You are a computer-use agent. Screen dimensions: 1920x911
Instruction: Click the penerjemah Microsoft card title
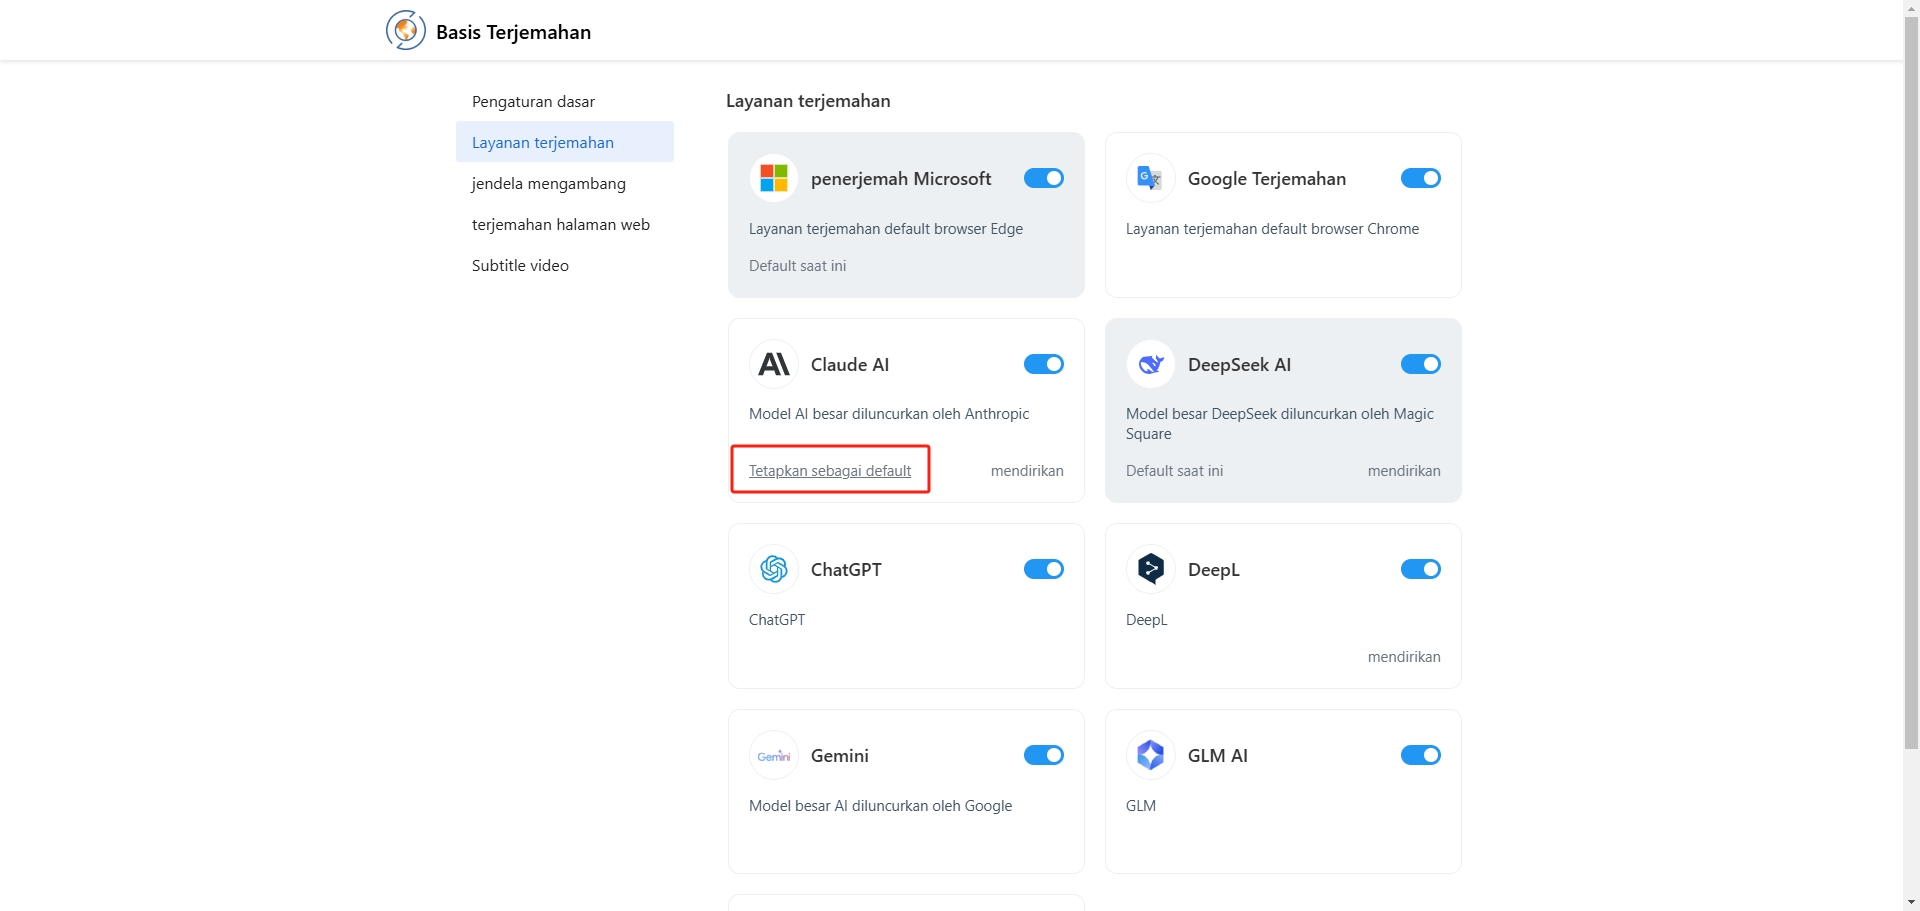point(901,178)
